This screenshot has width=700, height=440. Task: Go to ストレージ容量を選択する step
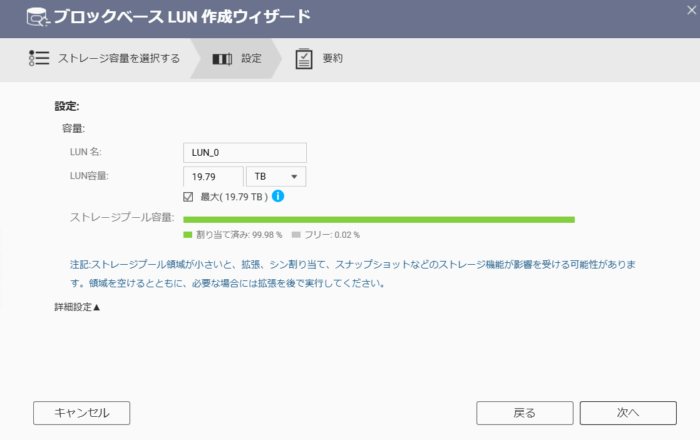pos(118,58)
